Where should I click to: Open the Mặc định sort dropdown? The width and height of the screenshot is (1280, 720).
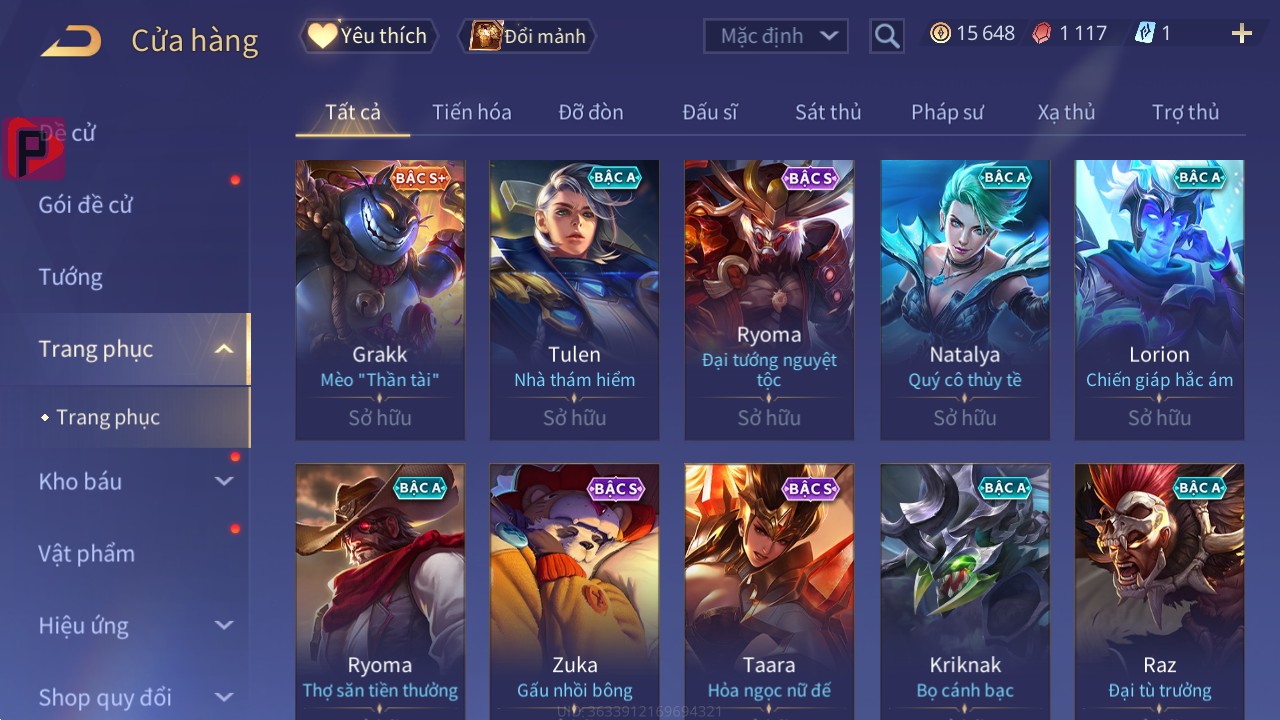tap(776, 36)
